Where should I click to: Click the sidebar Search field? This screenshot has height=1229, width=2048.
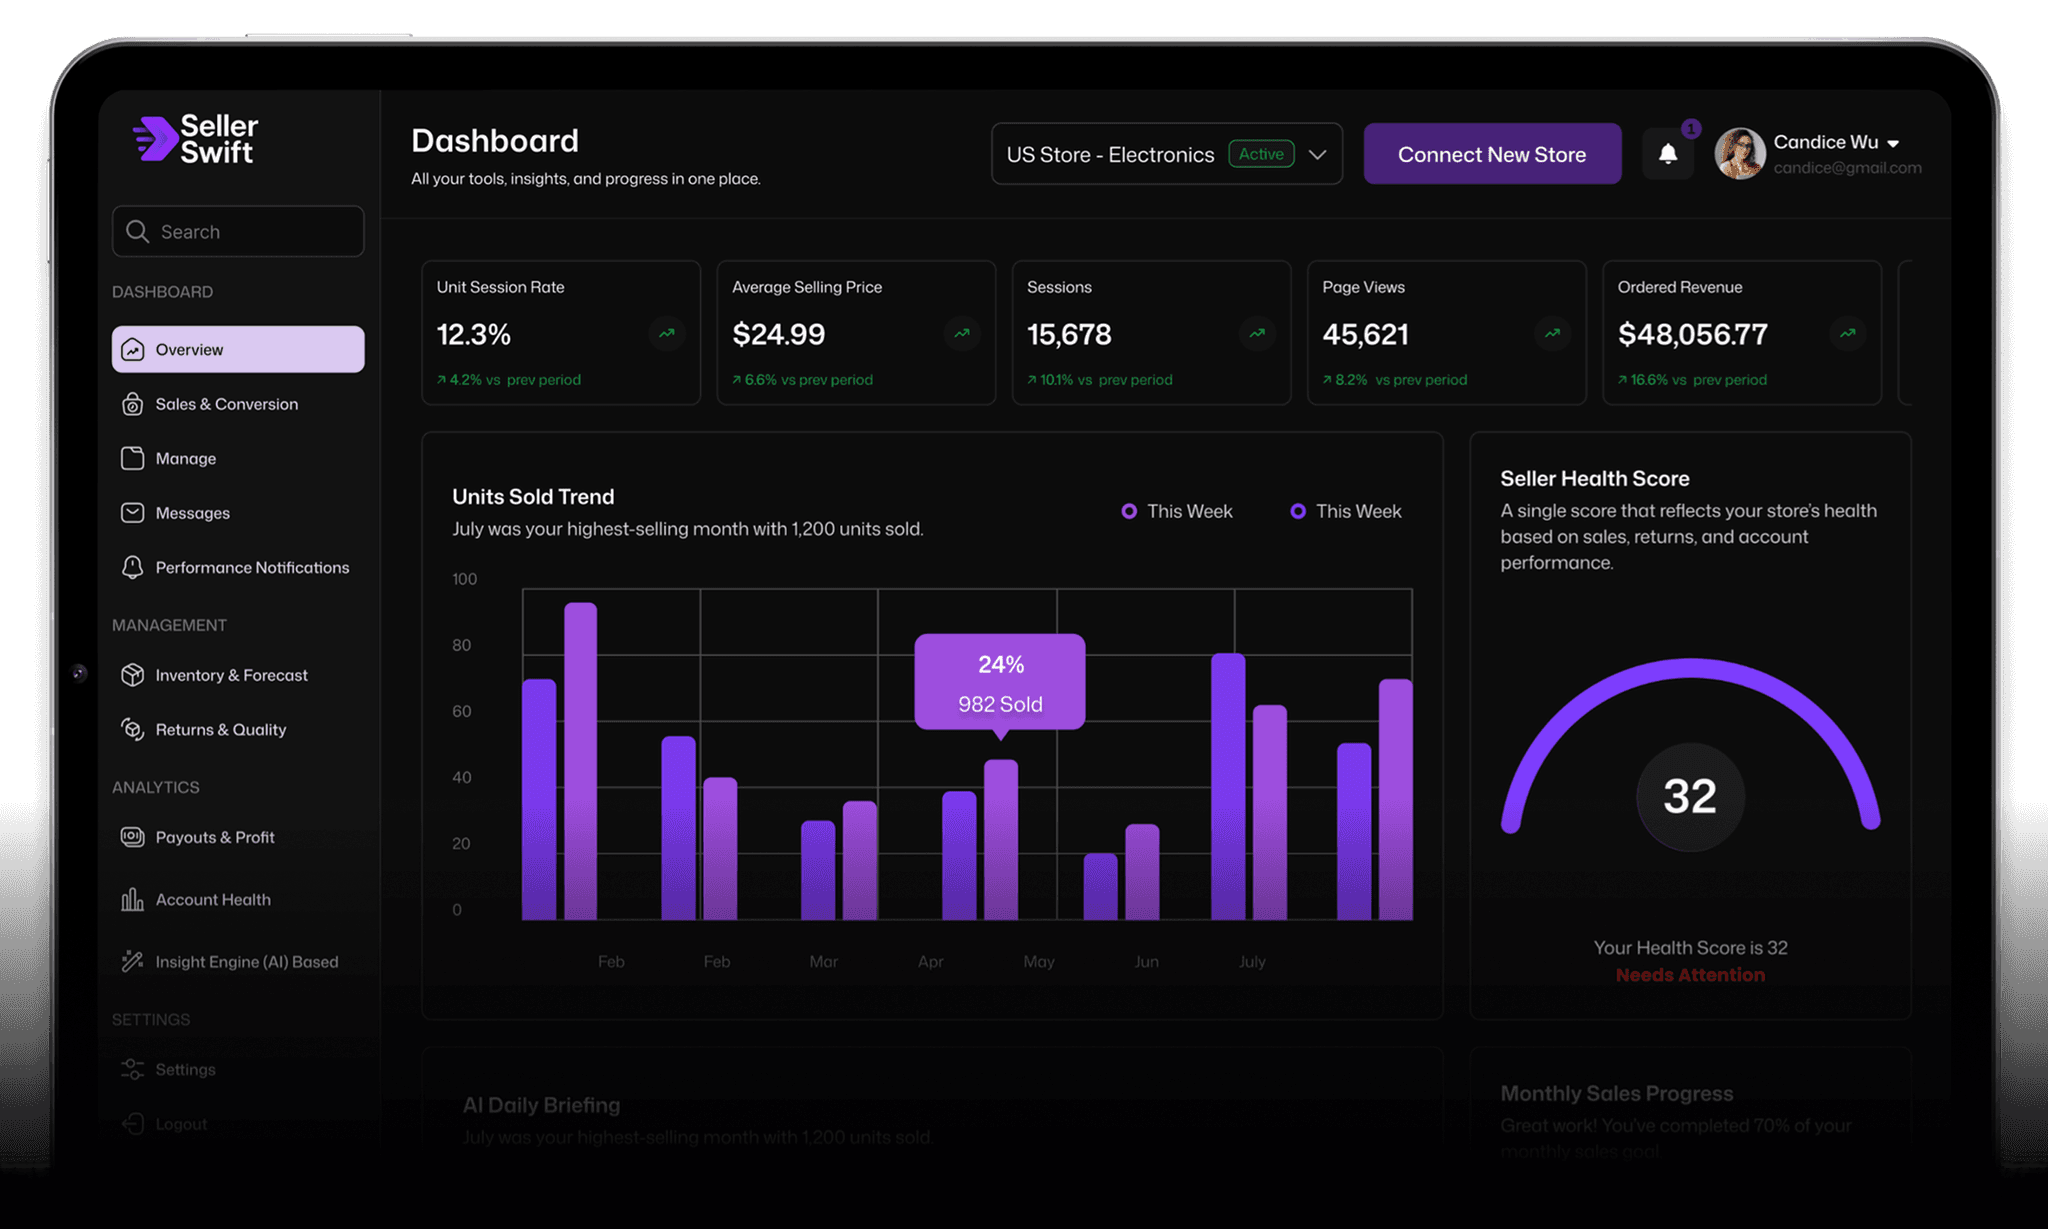point(238,231)
